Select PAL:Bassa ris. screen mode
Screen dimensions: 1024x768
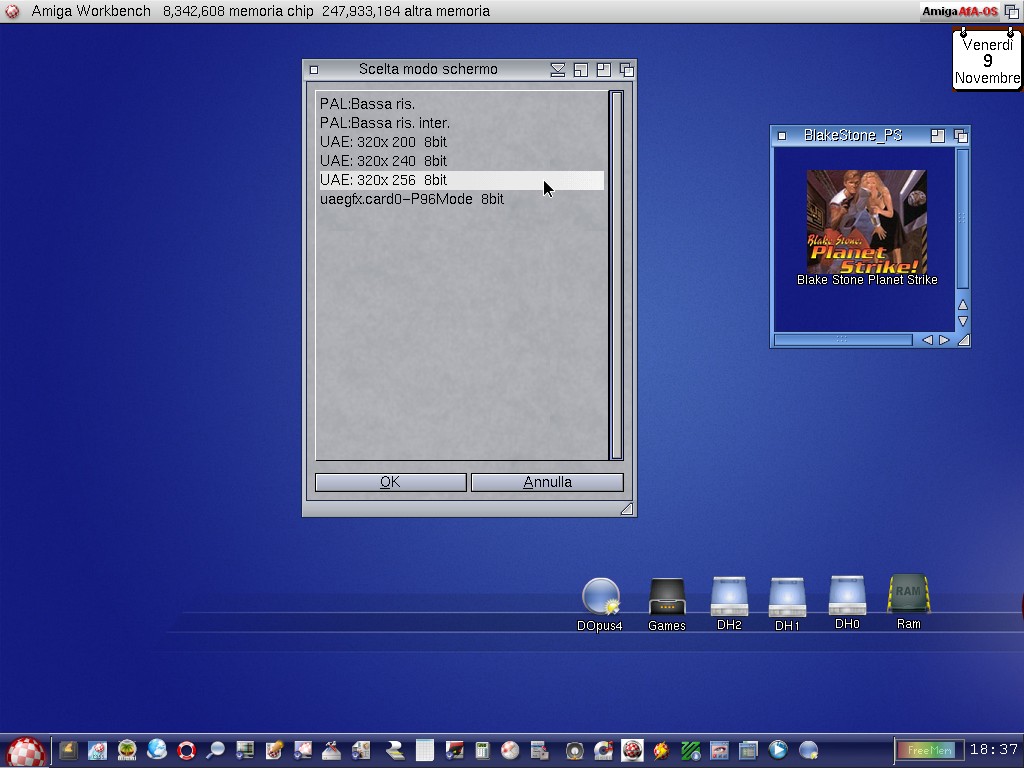coord(367,104)
